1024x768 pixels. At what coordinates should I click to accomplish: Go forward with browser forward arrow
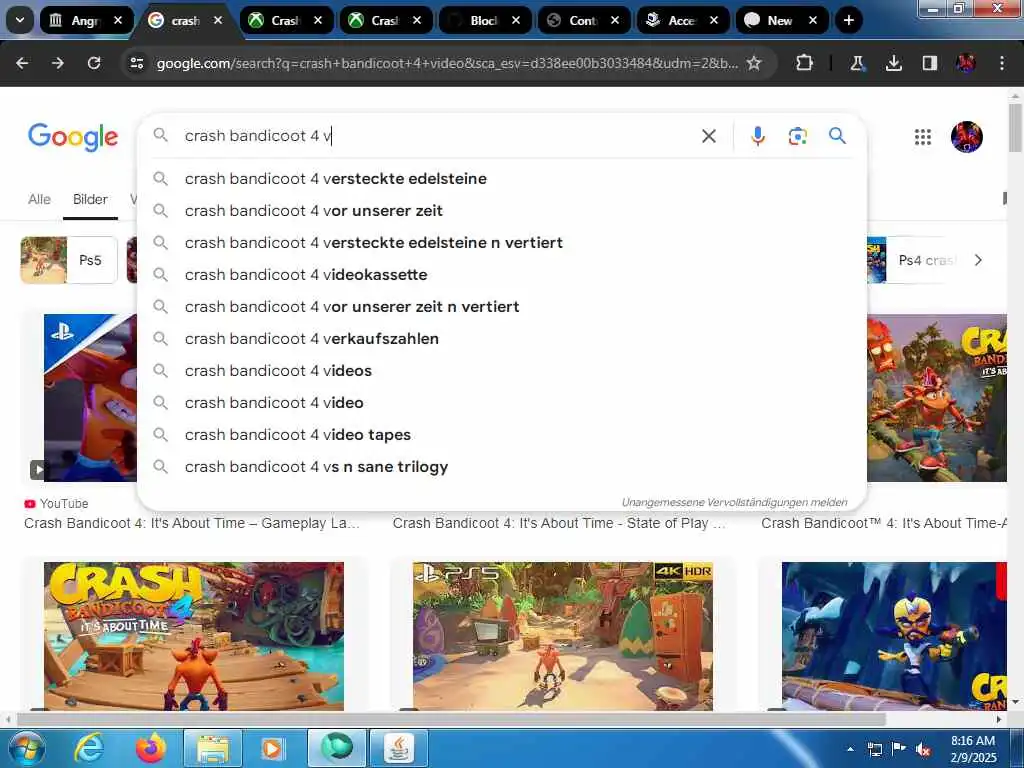57,63
